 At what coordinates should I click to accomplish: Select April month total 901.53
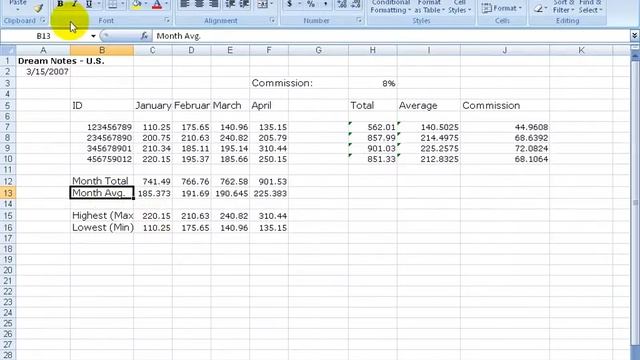pyautogui.click(x=269, y=181)
